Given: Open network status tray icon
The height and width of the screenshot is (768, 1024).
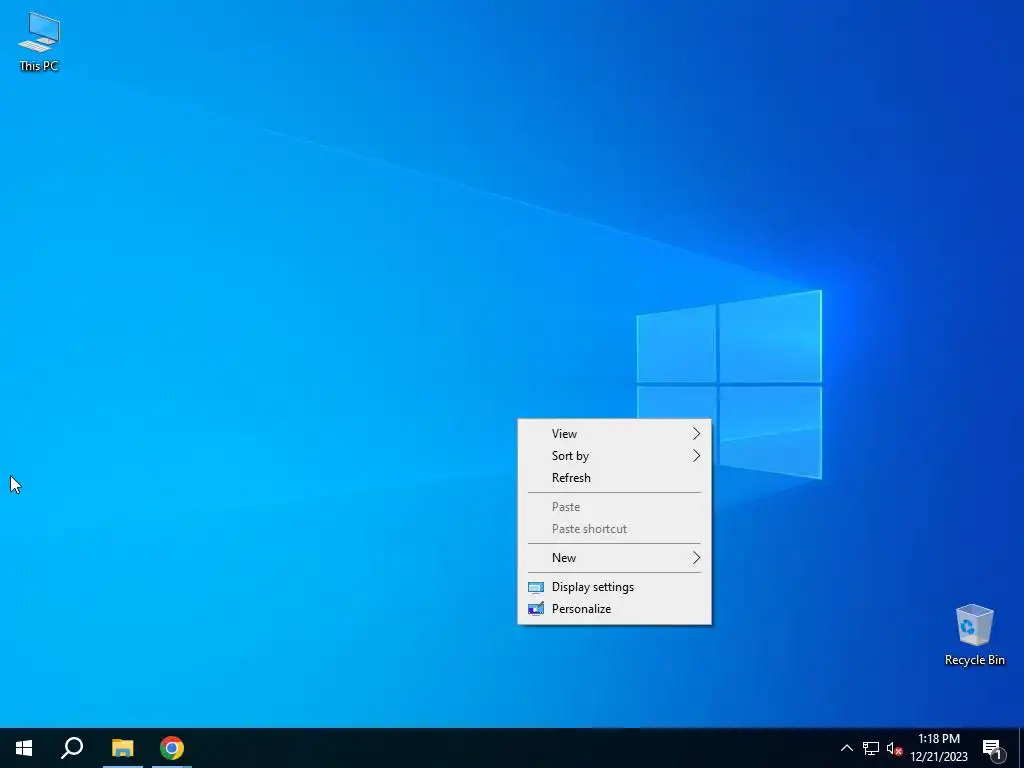Looking at the screenshot, I should [871, 748].
